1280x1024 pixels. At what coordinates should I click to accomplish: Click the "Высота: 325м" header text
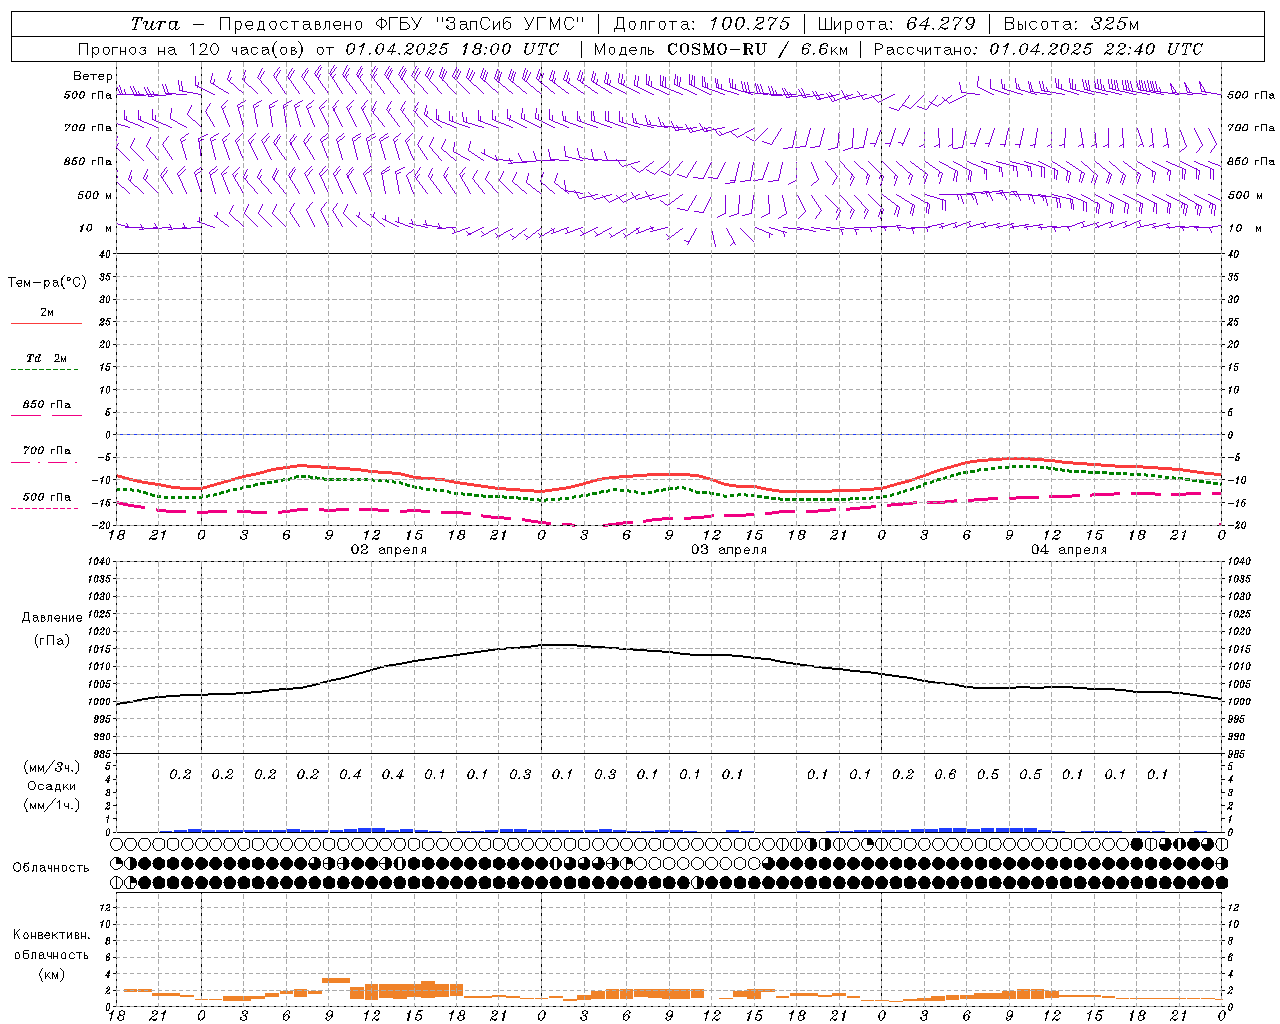tap(1071, 24)
